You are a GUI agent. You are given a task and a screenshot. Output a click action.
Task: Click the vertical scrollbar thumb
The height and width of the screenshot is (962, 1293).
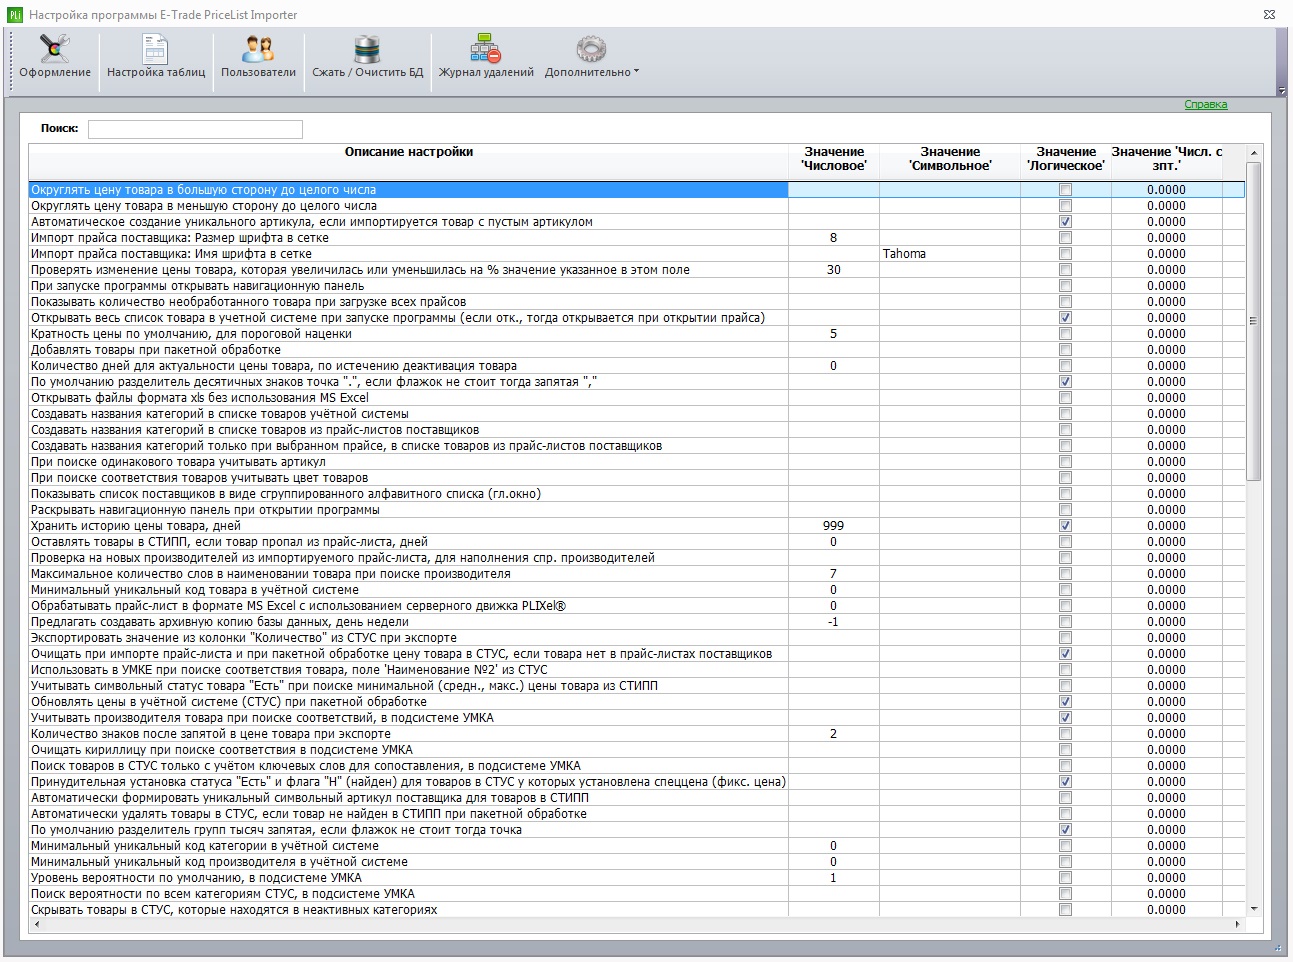(1254, 321)
